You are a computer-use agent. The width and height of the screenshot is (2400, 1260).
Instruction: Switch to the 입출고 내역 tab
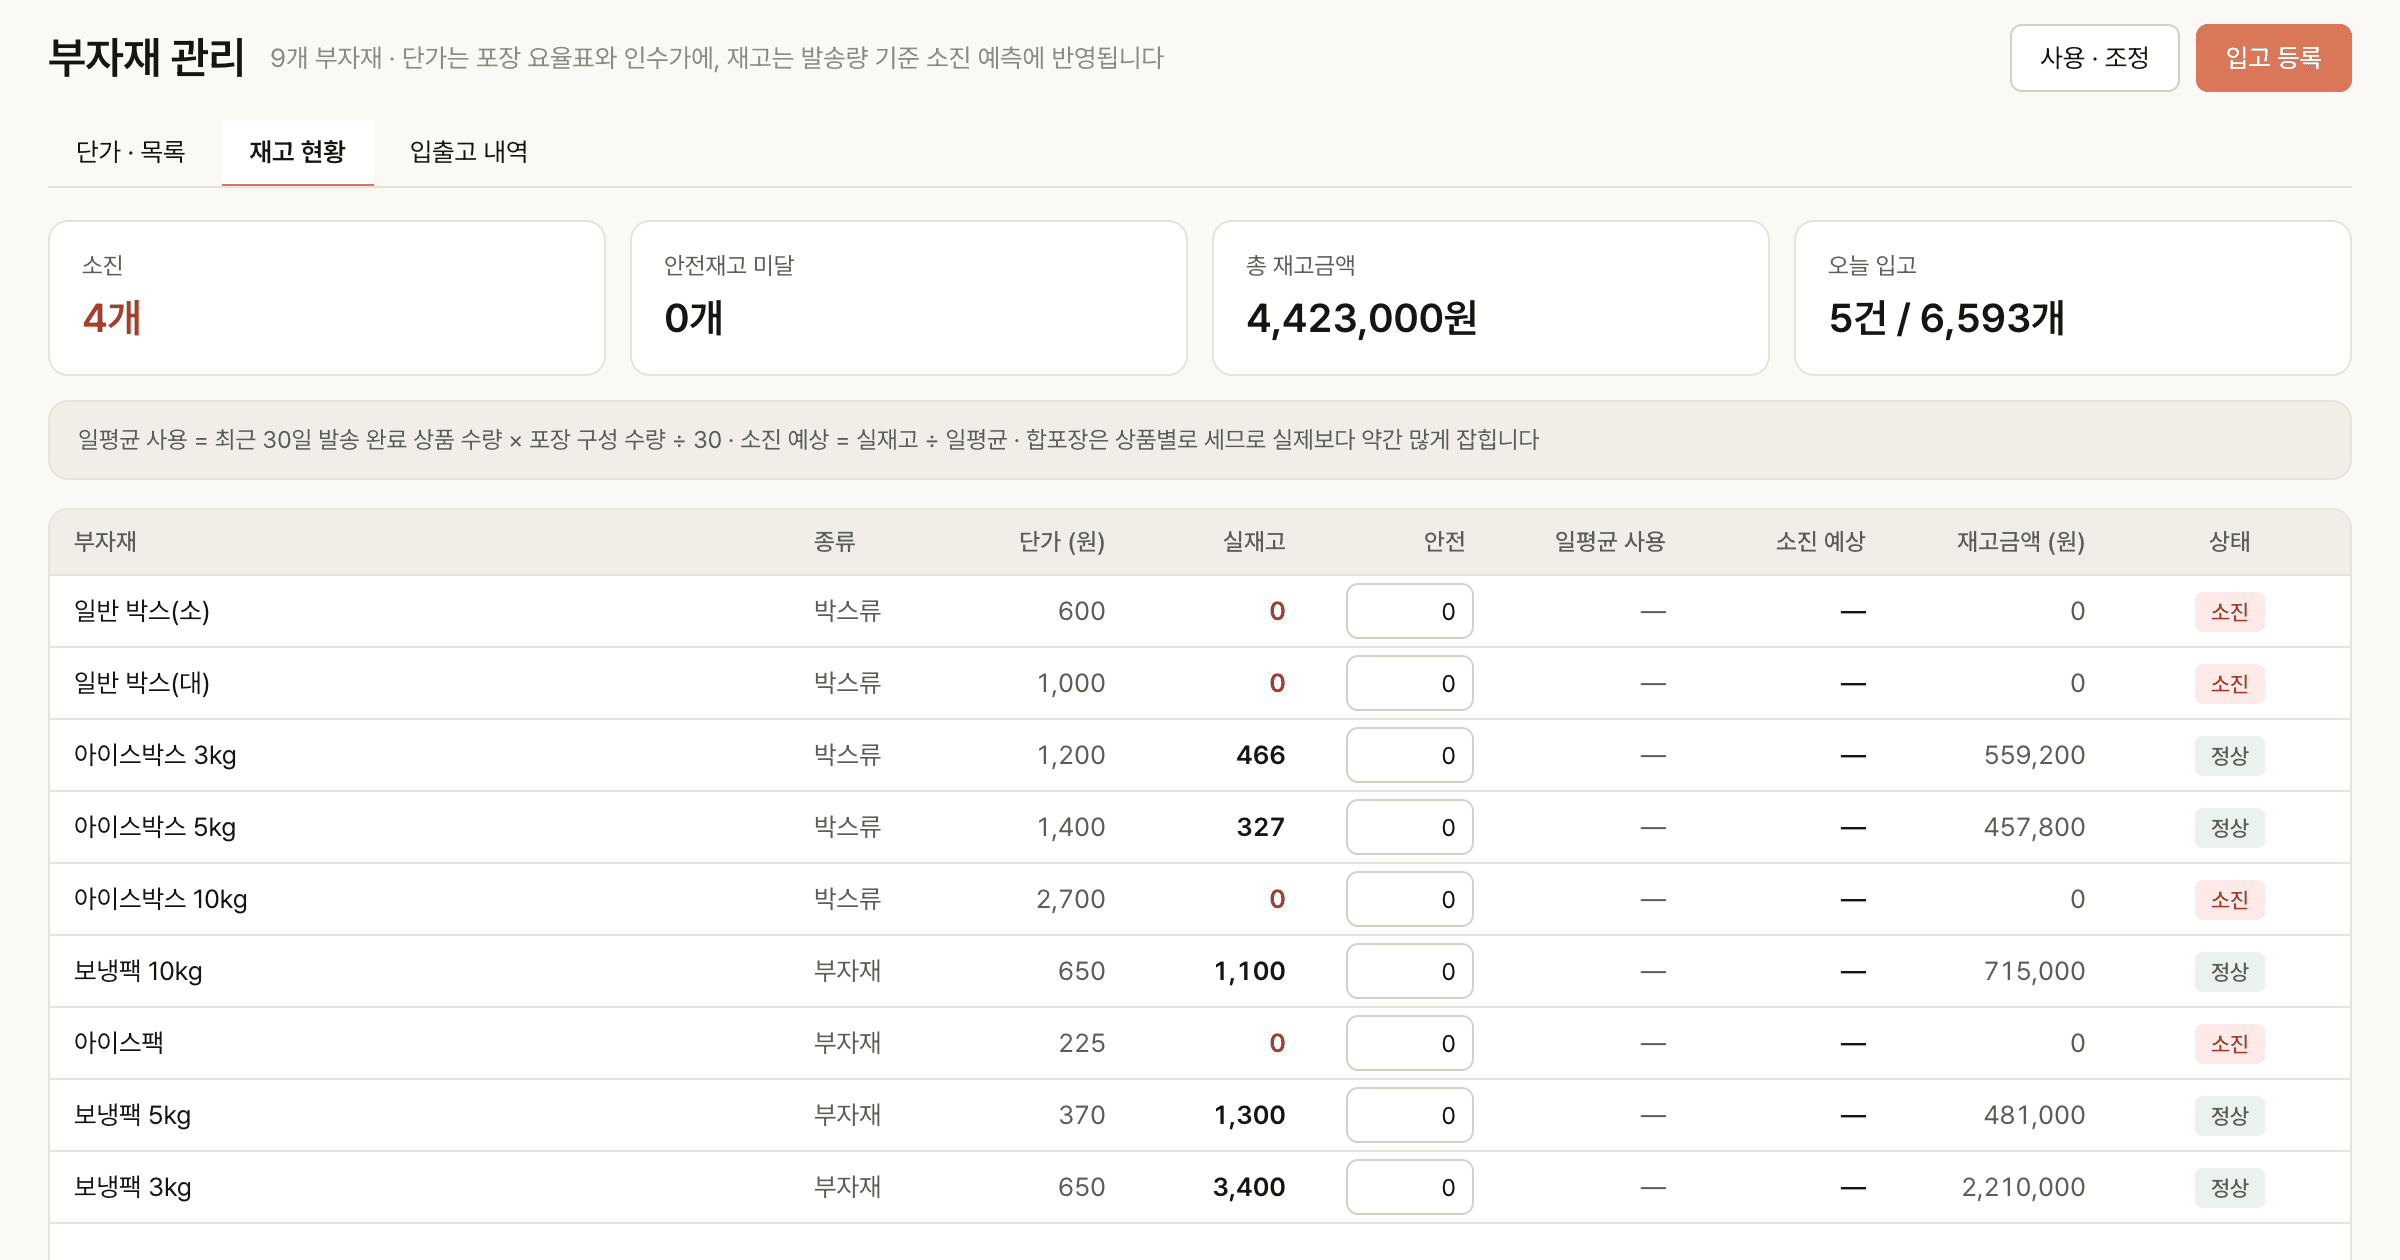click(469, 152)
